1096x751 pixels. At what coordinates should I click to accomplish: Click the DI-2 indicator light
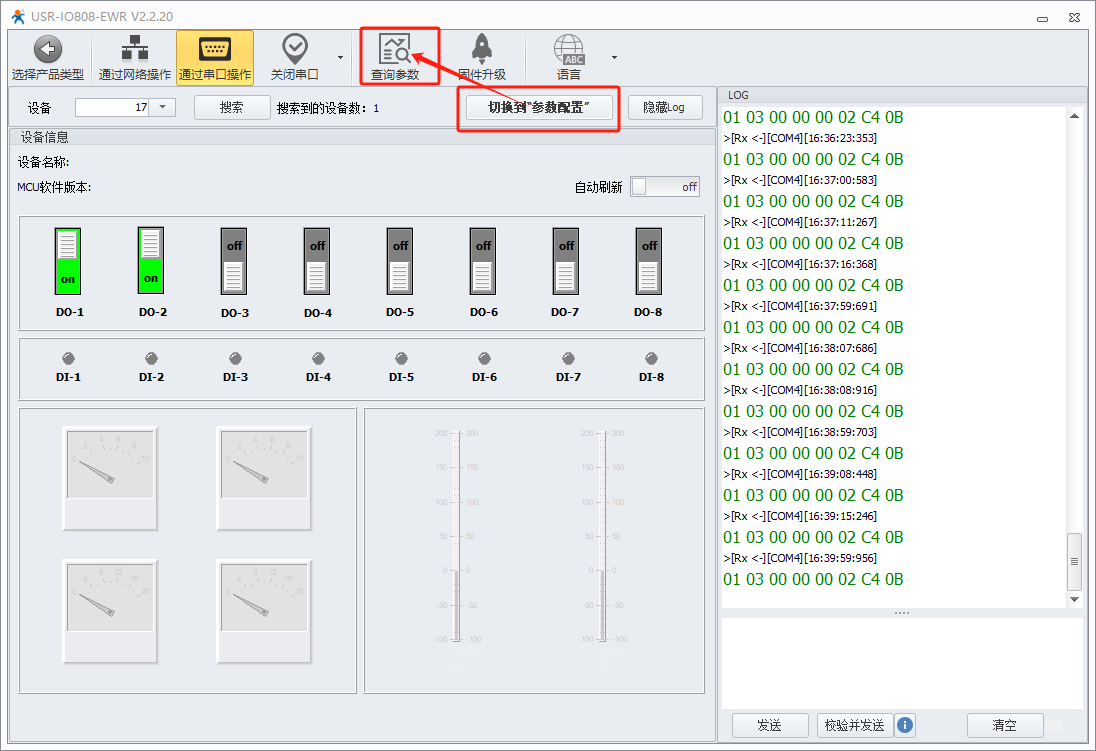151,359
